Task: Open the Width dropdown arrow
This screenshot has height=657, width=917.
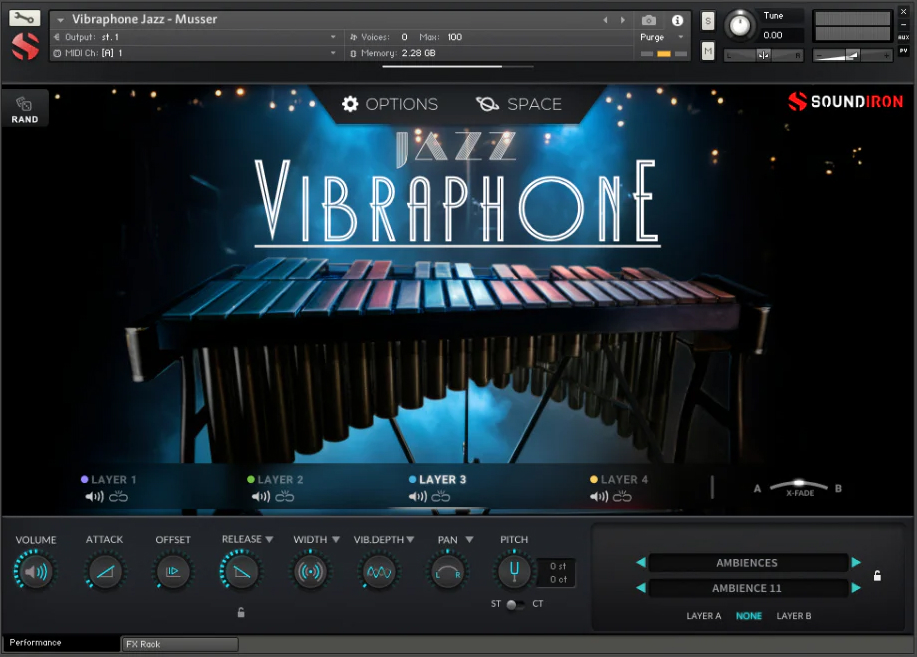Action: (x=336, y=539)
